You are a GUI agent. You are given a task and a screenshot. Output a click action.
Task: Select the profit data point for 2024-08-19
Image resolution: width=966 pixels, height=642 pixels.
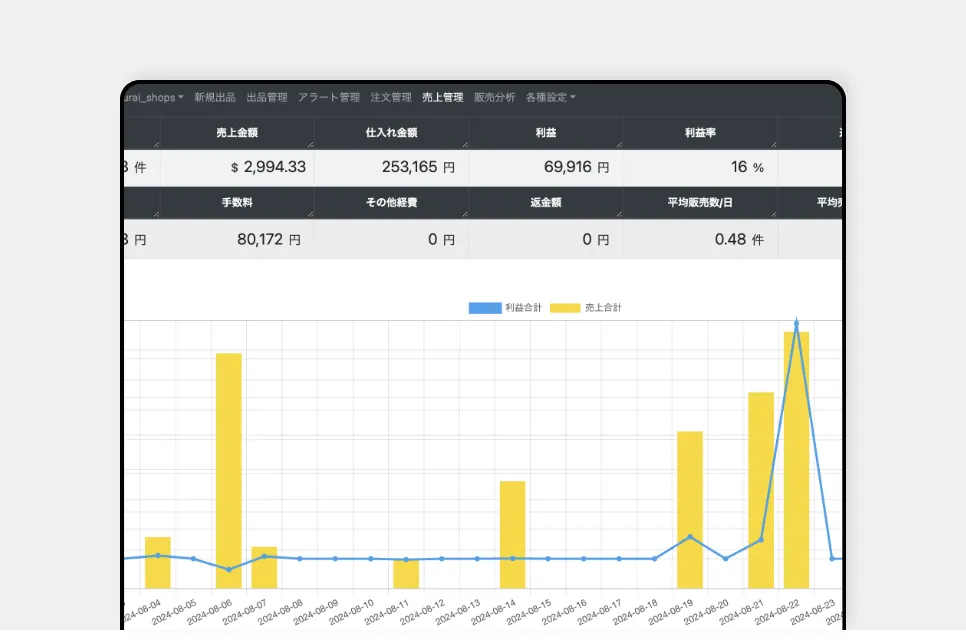[x=690, y=537]
